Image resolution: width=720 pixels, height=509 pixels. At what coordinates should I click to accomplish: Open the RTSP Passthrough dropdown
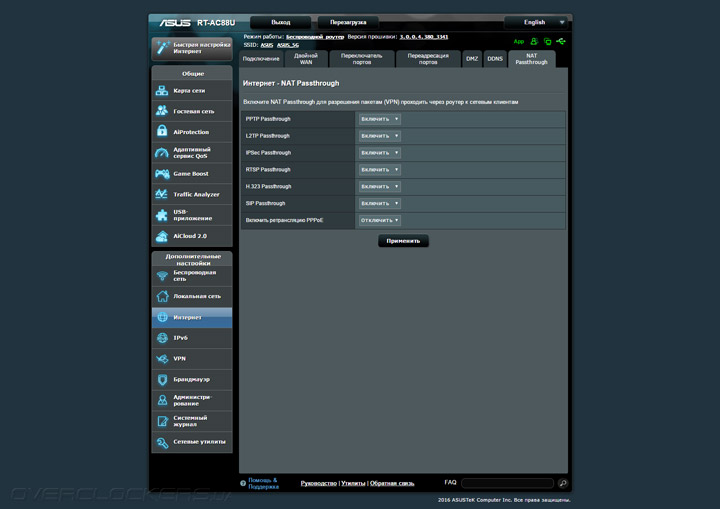coord(380,170)
